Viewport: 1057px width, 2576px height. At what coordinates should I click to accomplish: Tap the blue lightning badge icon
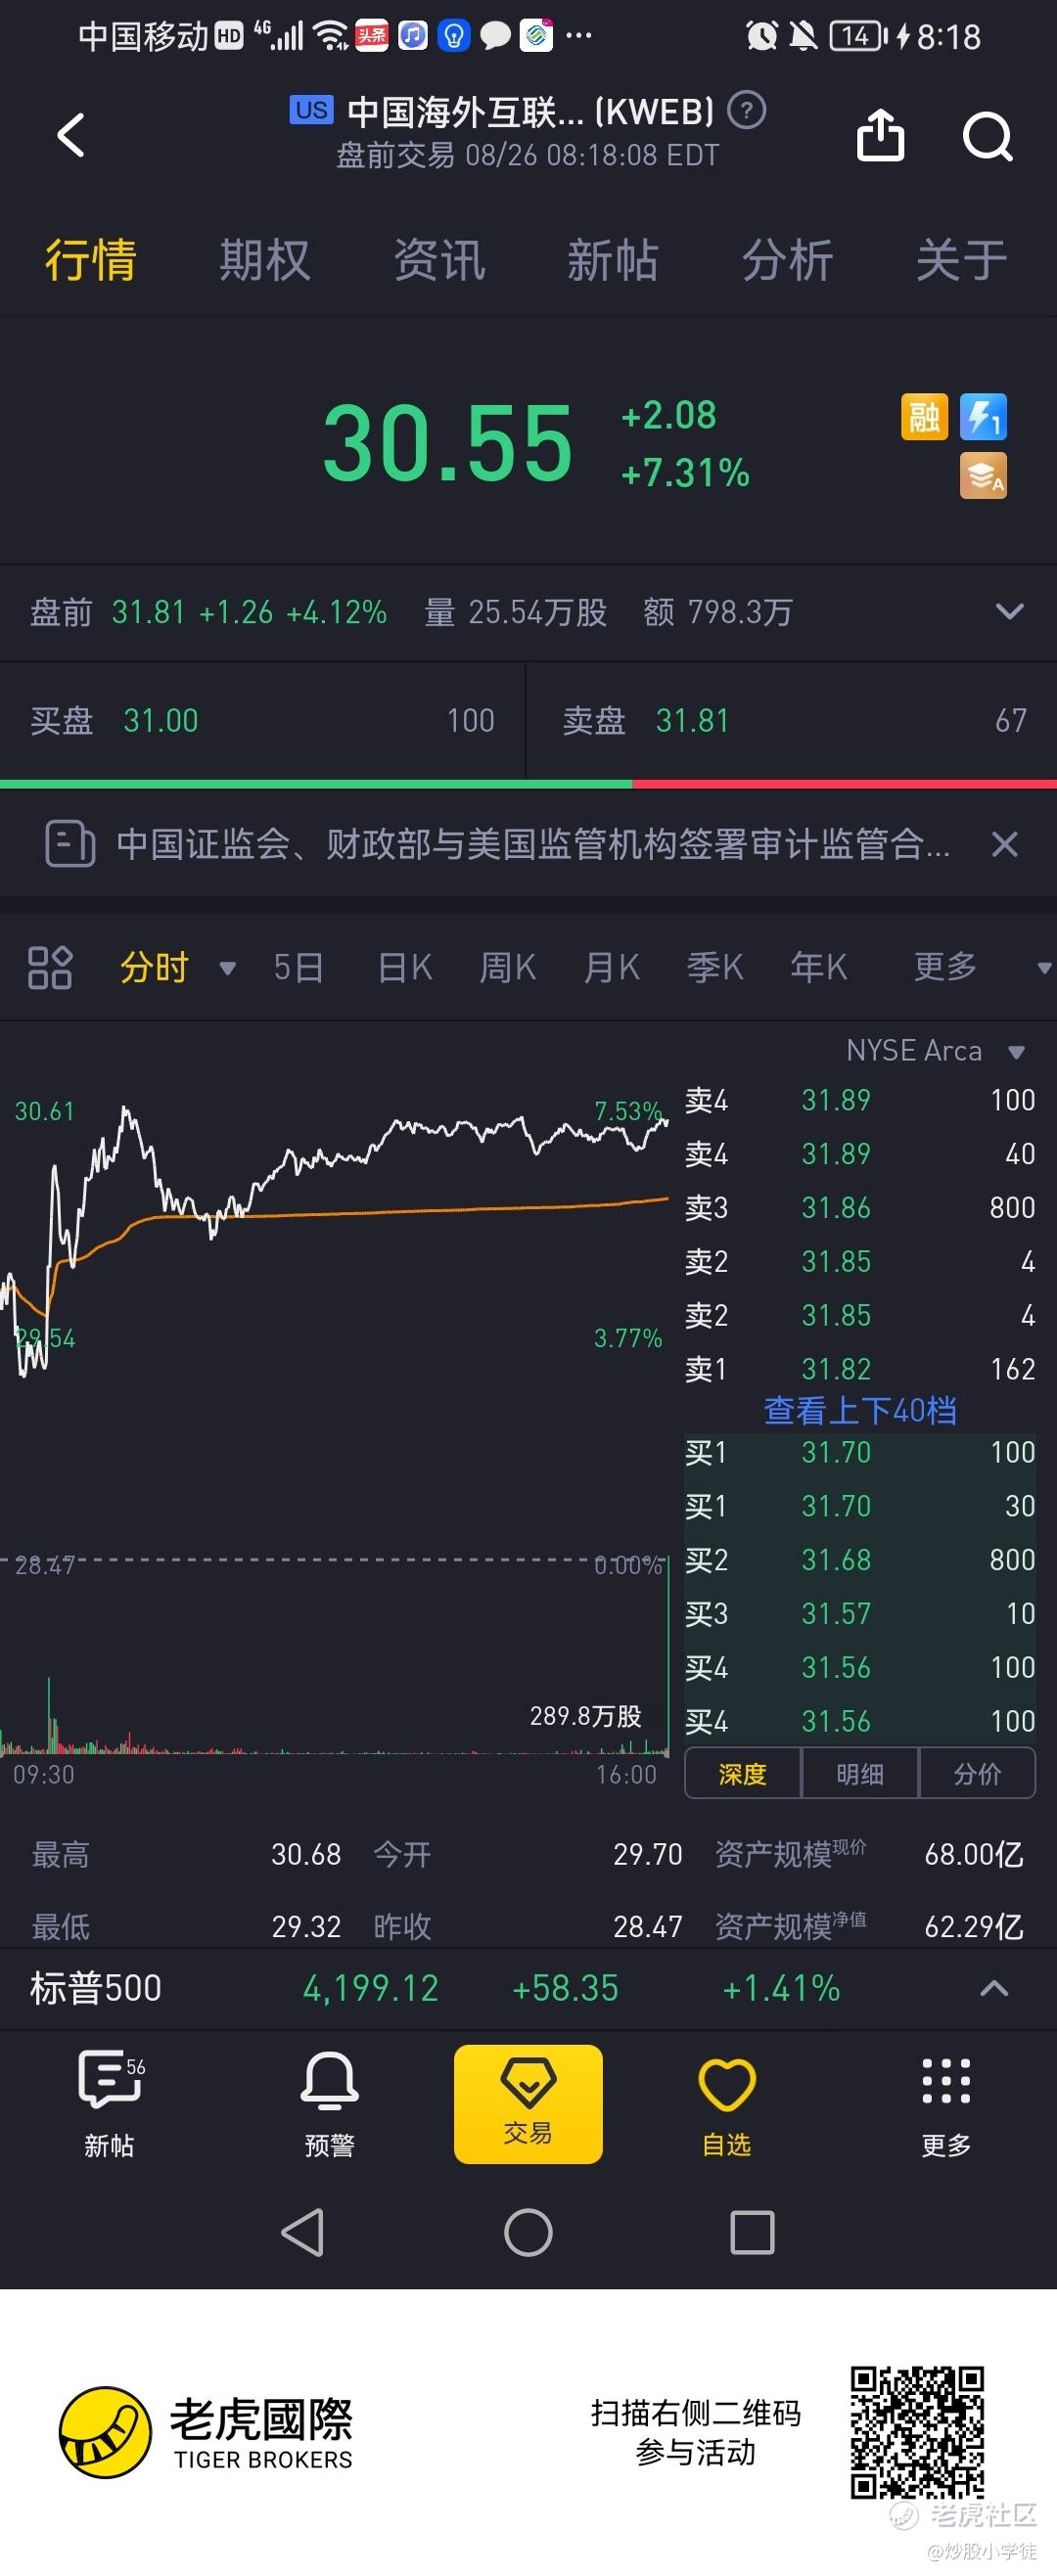[x=983, y=417]
